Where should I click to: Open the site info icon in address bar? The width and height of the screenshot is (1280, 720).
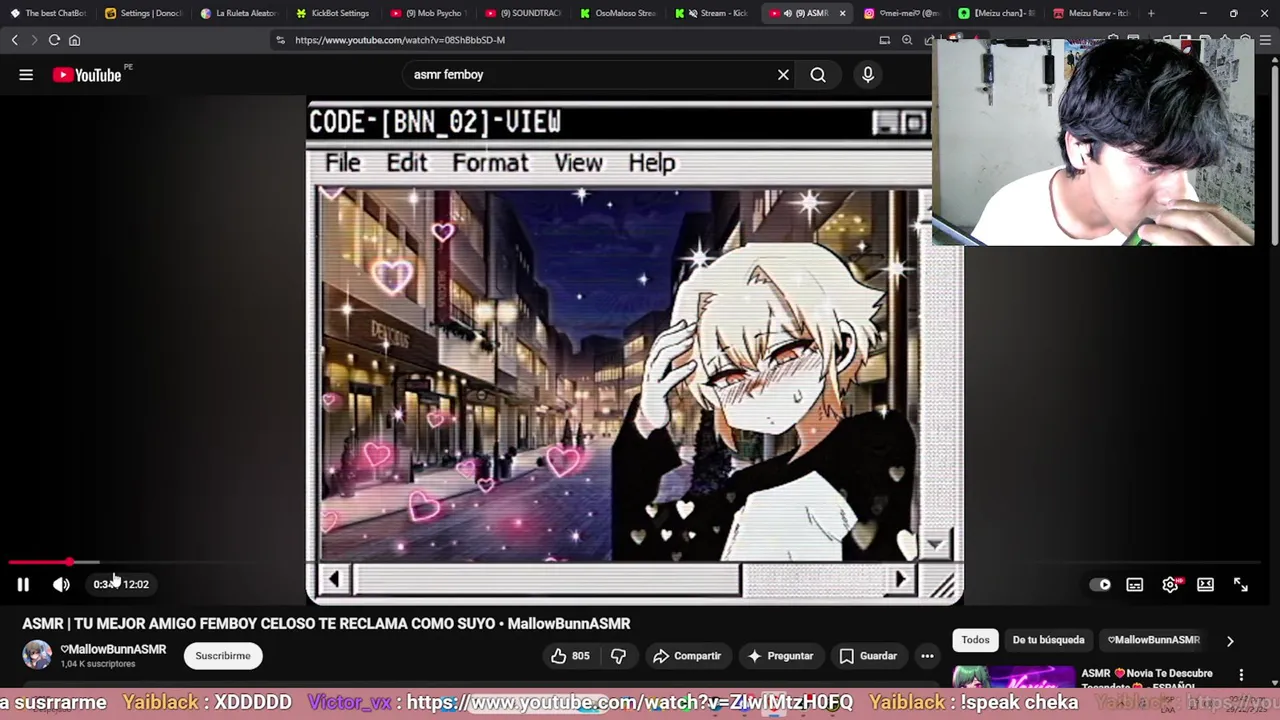point(280,40)
